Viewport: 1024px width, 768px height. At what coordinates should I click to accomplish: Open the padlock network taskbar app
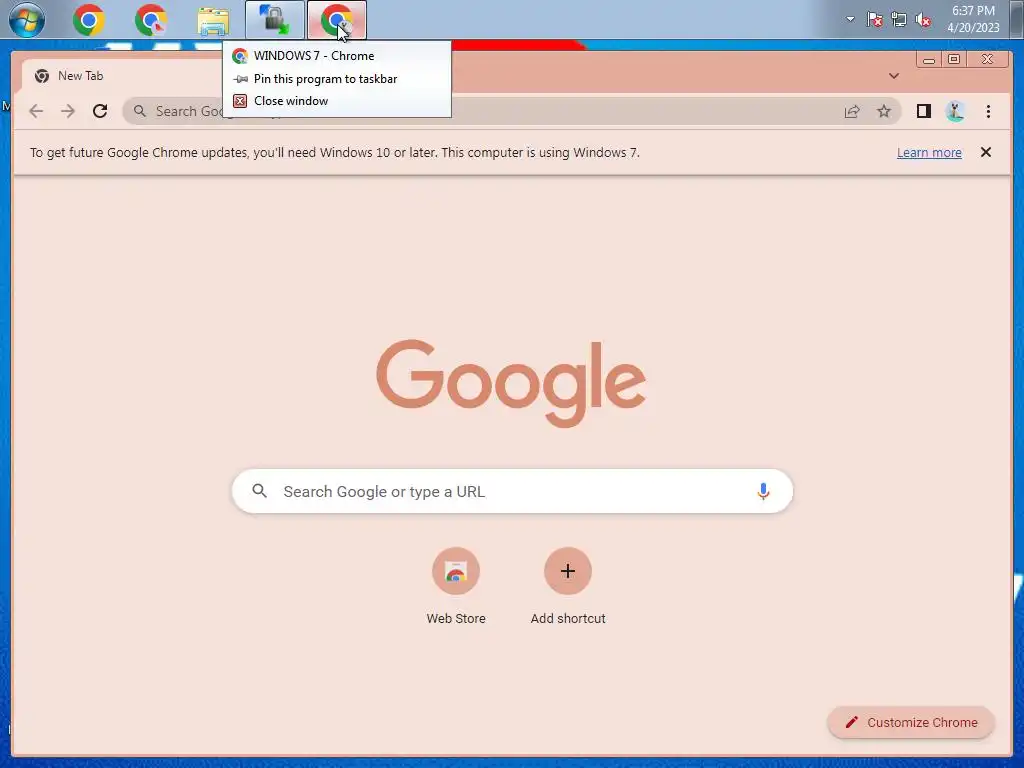(x=275, y=20)
